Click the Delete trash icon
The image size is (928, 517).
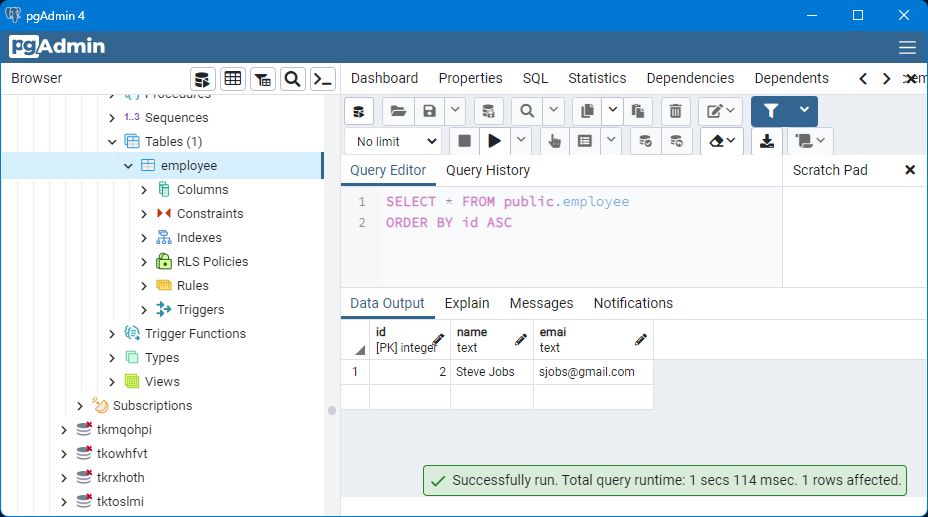coord(675,111)
